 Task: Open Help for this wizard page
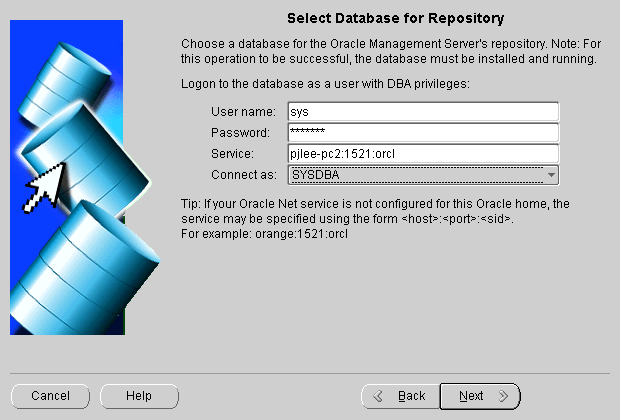coord(139,396)
